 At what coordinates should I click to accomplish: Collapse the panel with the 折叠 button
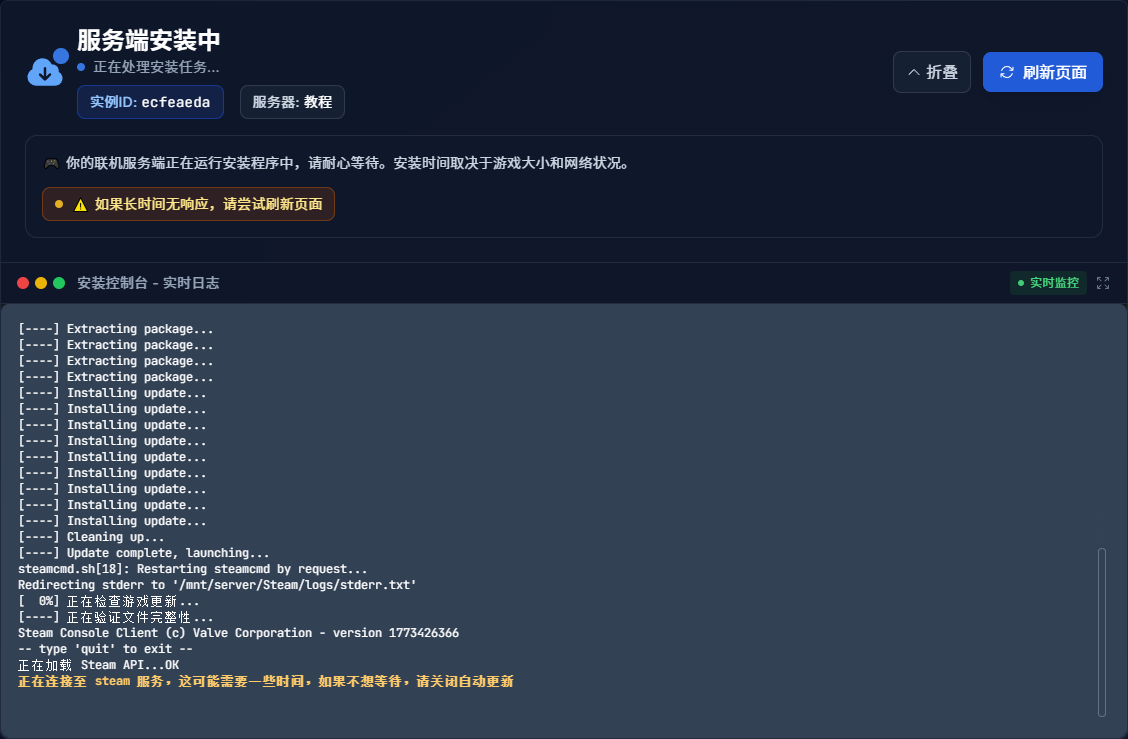tap(931, 72)
